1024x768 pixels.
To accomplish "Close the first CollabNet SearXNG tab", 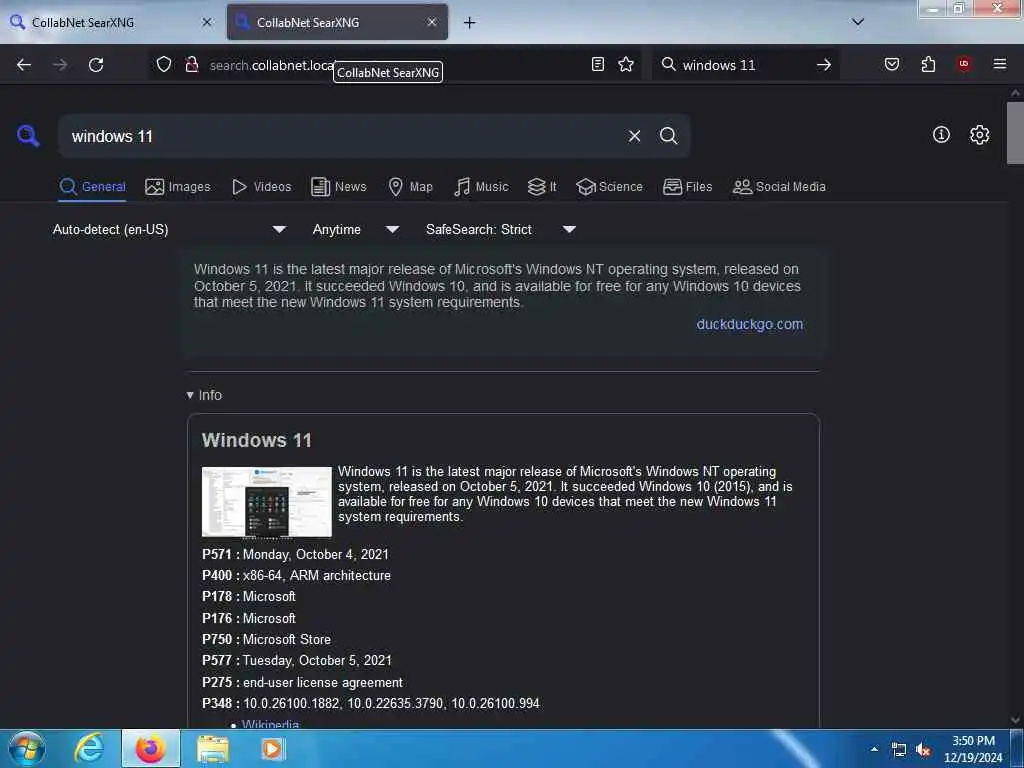I will click(207, 22).
